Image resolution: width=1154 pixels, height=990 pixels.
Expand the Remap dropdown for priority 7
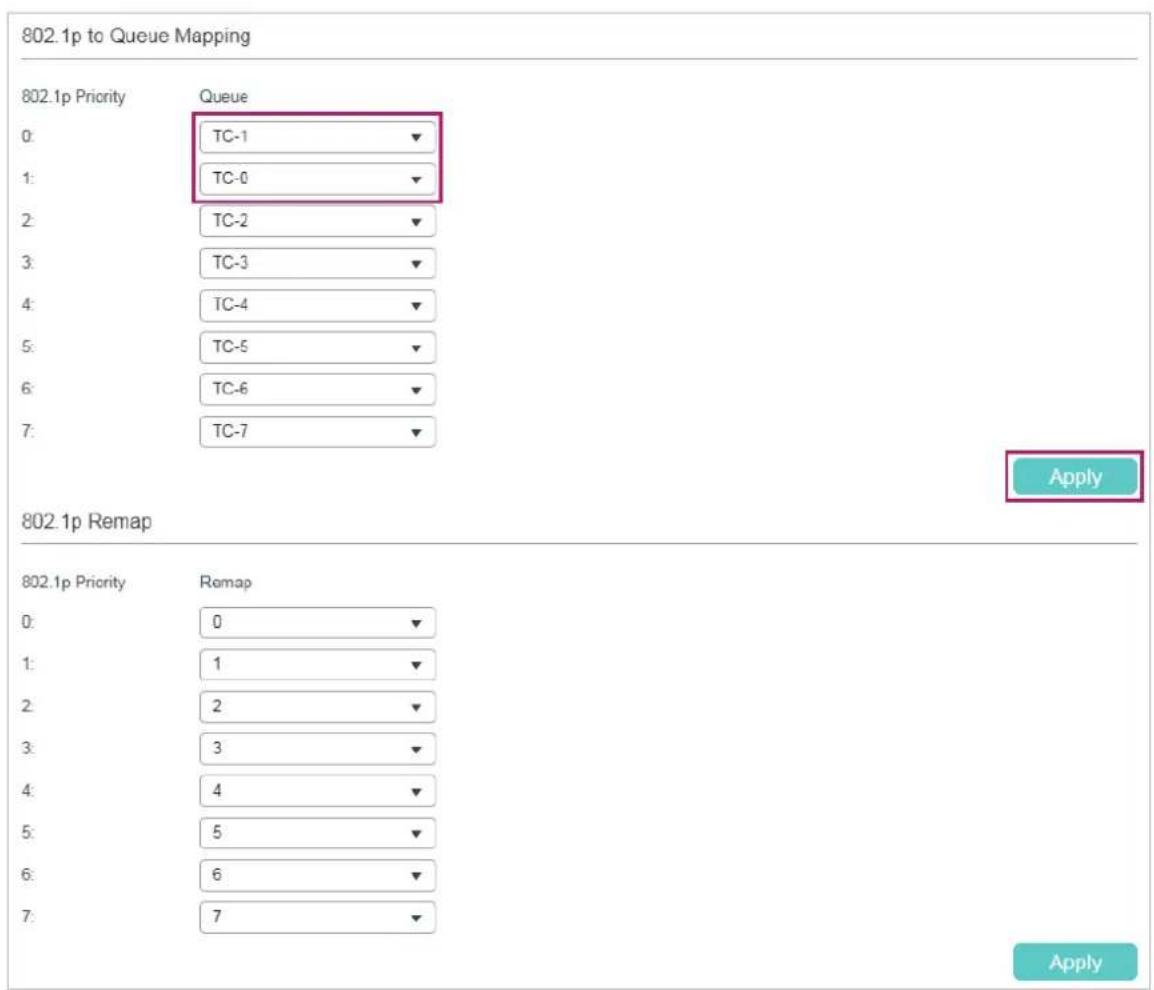pos(317,917)
